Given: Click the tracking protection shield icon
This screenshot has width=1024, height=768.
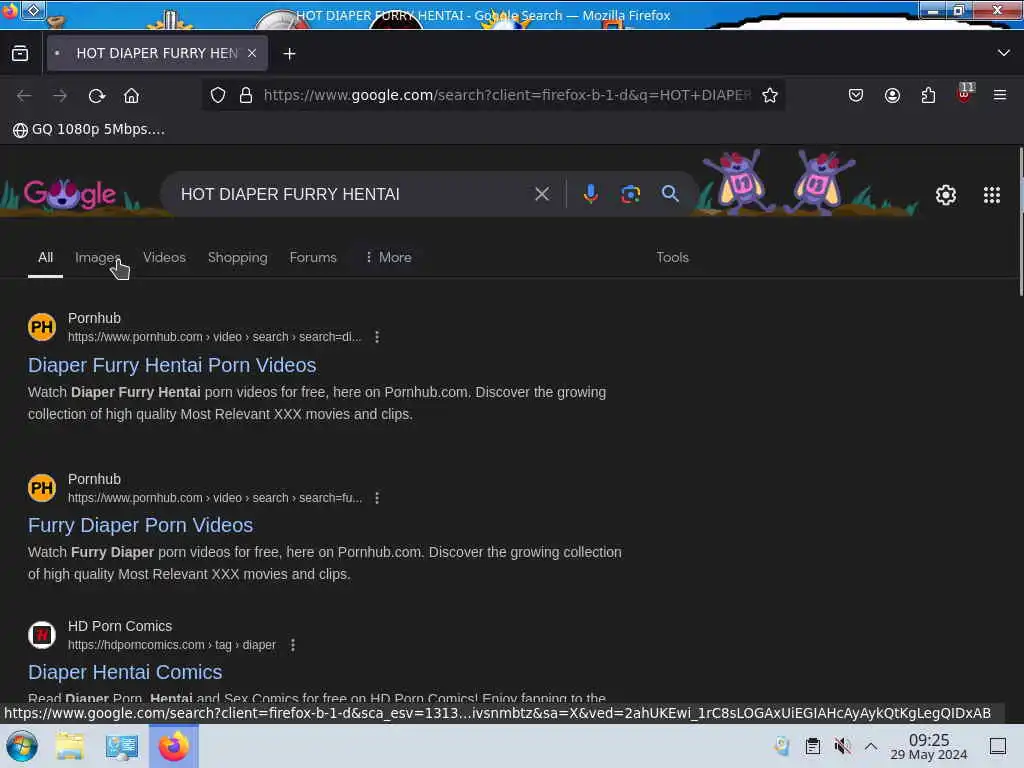Looking at the screenshot, I should coord(218,95).
